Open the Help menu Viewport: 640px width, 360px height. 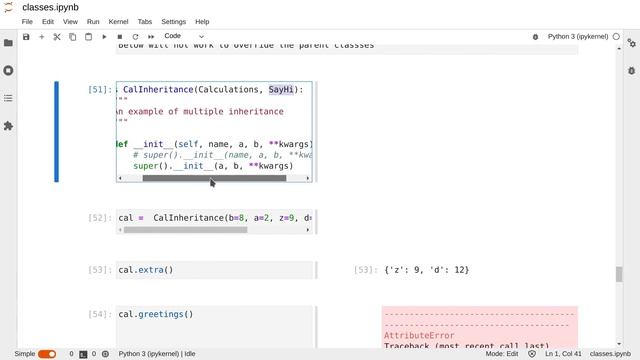coord(202,22)
